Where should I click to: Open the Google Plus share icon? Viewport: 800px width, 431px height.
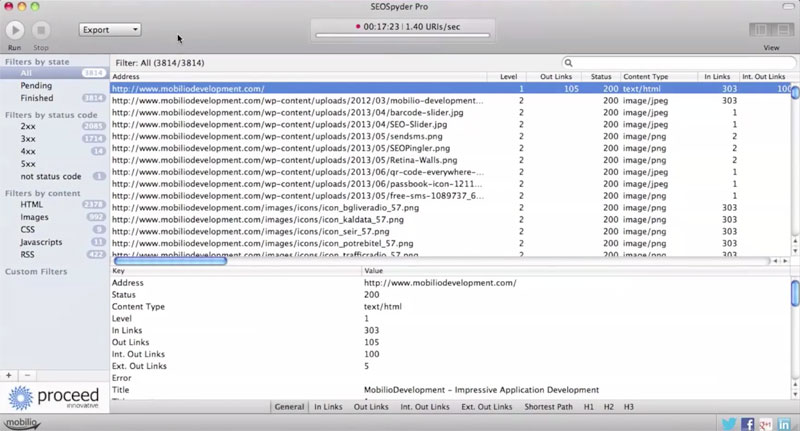point(765,424)
